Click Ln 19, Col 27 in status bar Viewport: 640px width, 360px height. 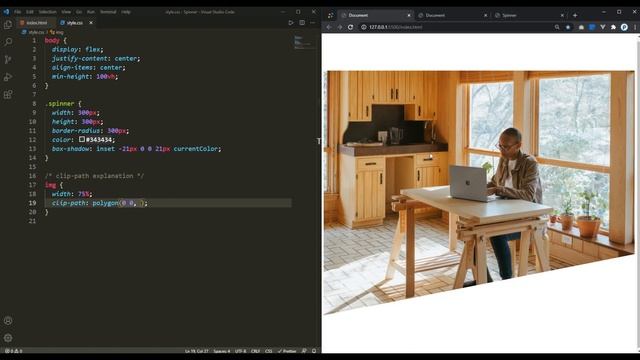point(196,351)
